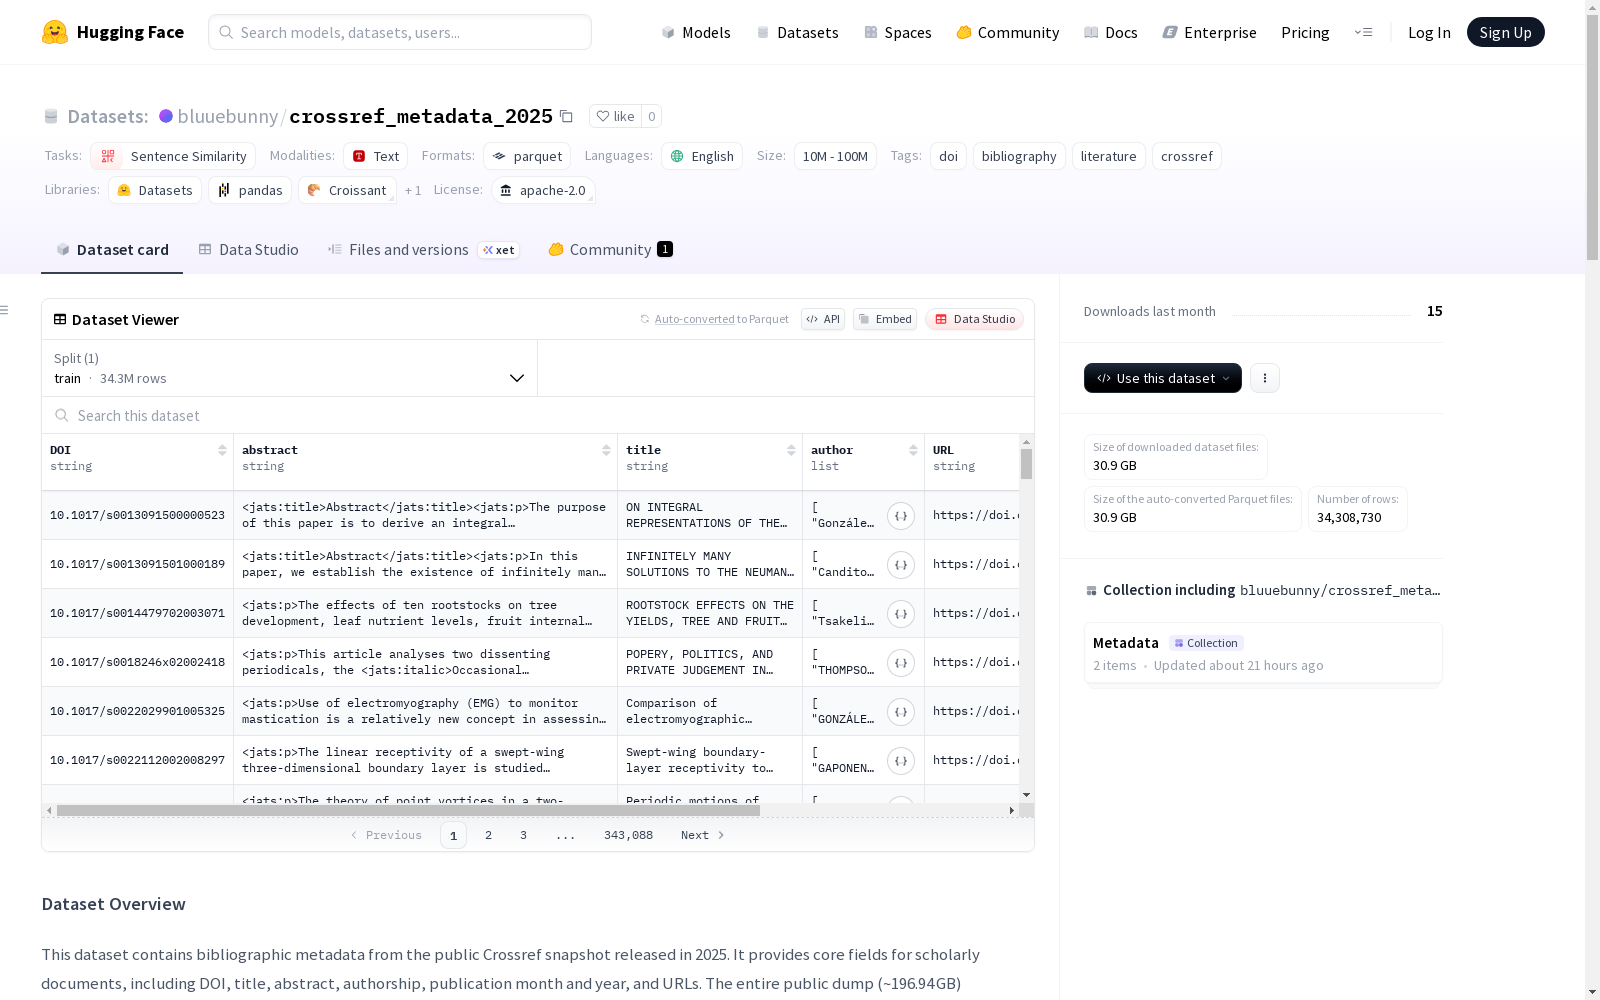Open Community in the top navigation
This screenshot has width=1600, height=1000.
[1008, 32]
